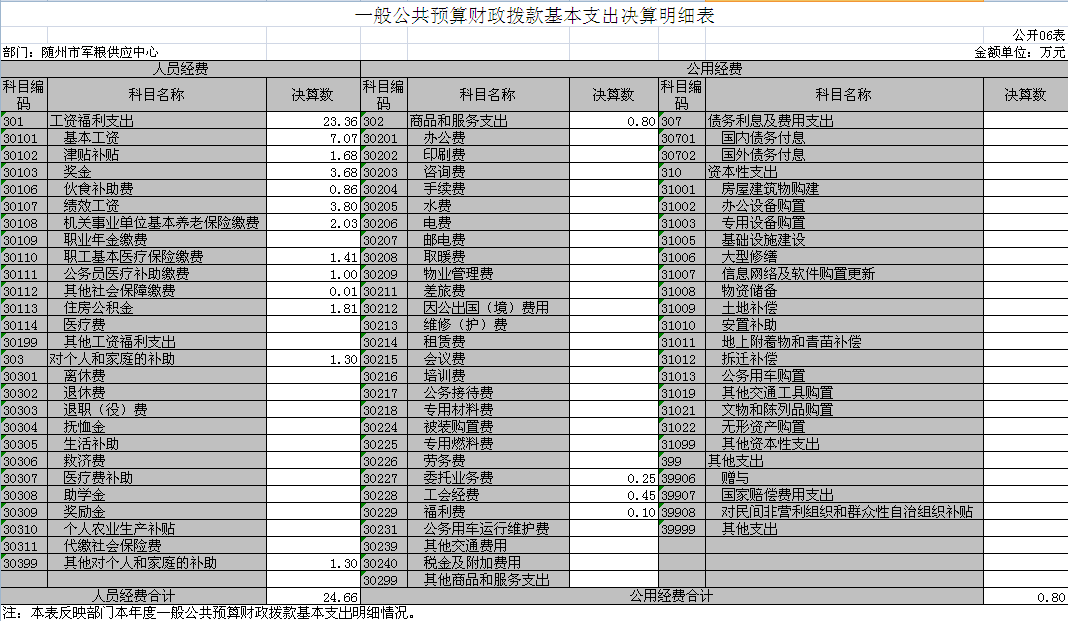Select the 职业年金缴费 cell
The width and height of the screenshot is (1068, 621).
[x=157, y=240]
